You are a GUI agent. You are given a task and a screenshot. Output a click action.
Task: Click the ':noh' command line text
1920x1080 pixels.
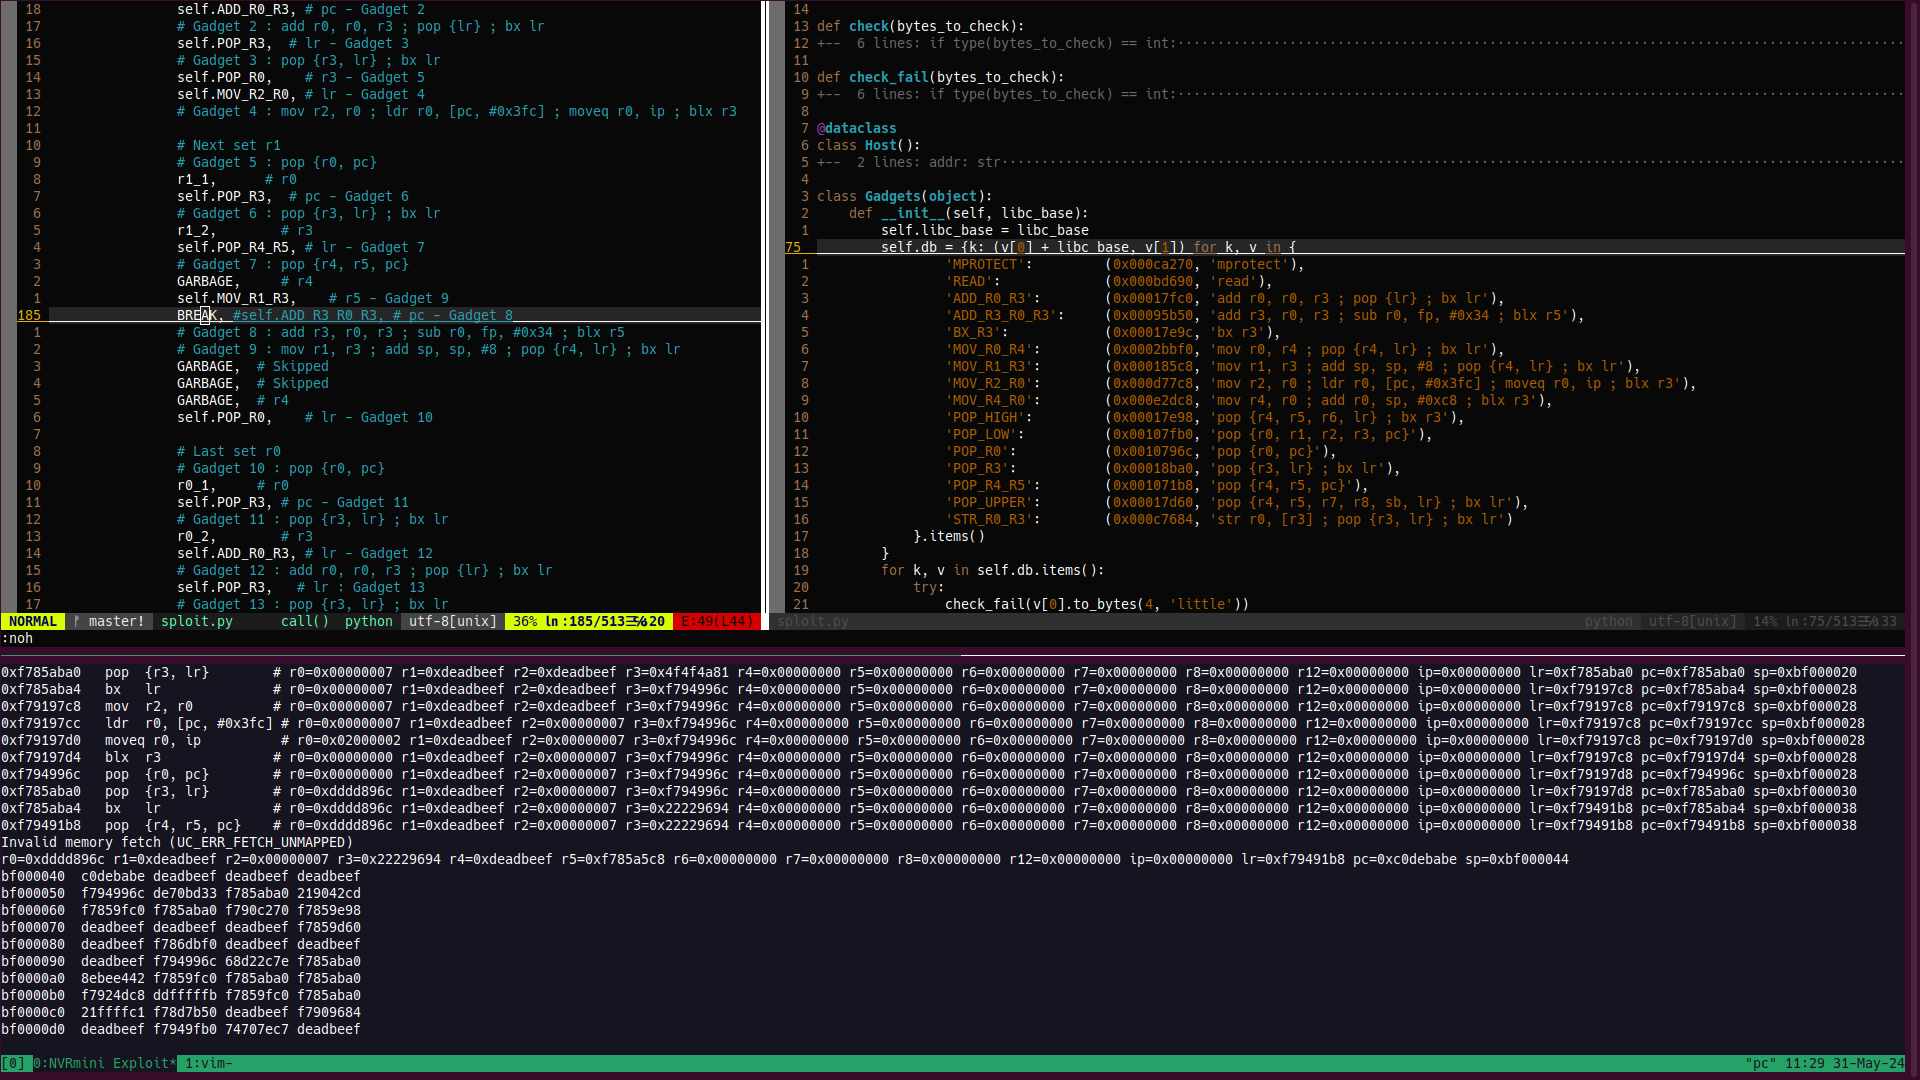coord(17,638)
